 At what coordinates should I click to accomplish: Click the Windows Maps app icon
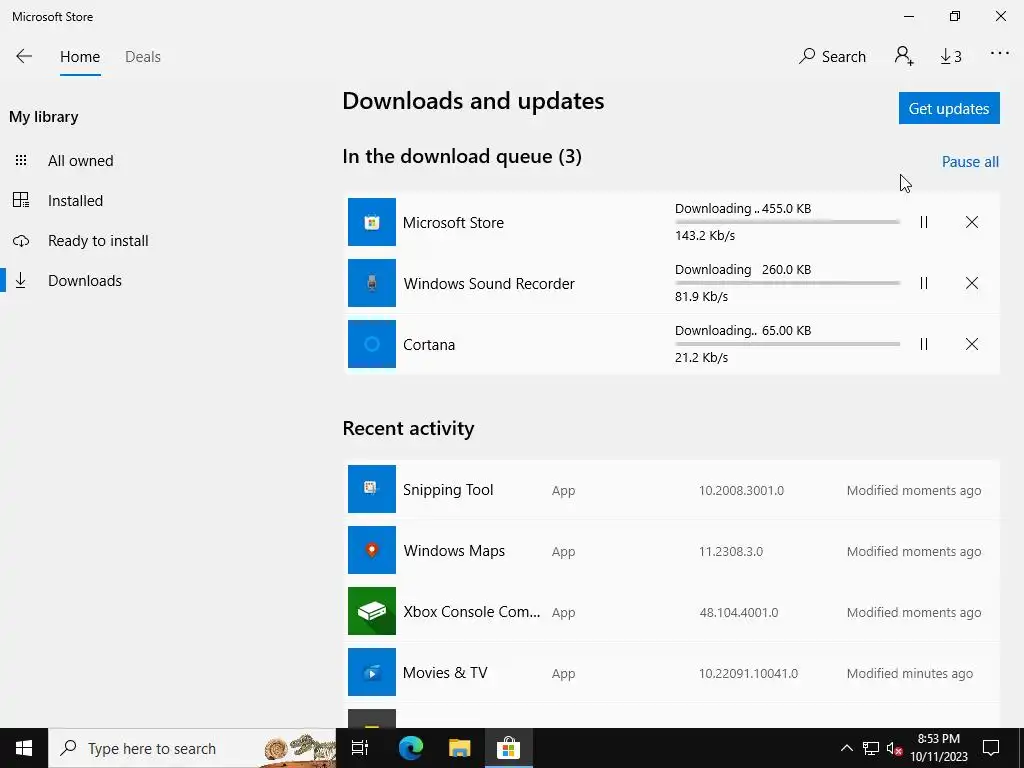[372, 550]
